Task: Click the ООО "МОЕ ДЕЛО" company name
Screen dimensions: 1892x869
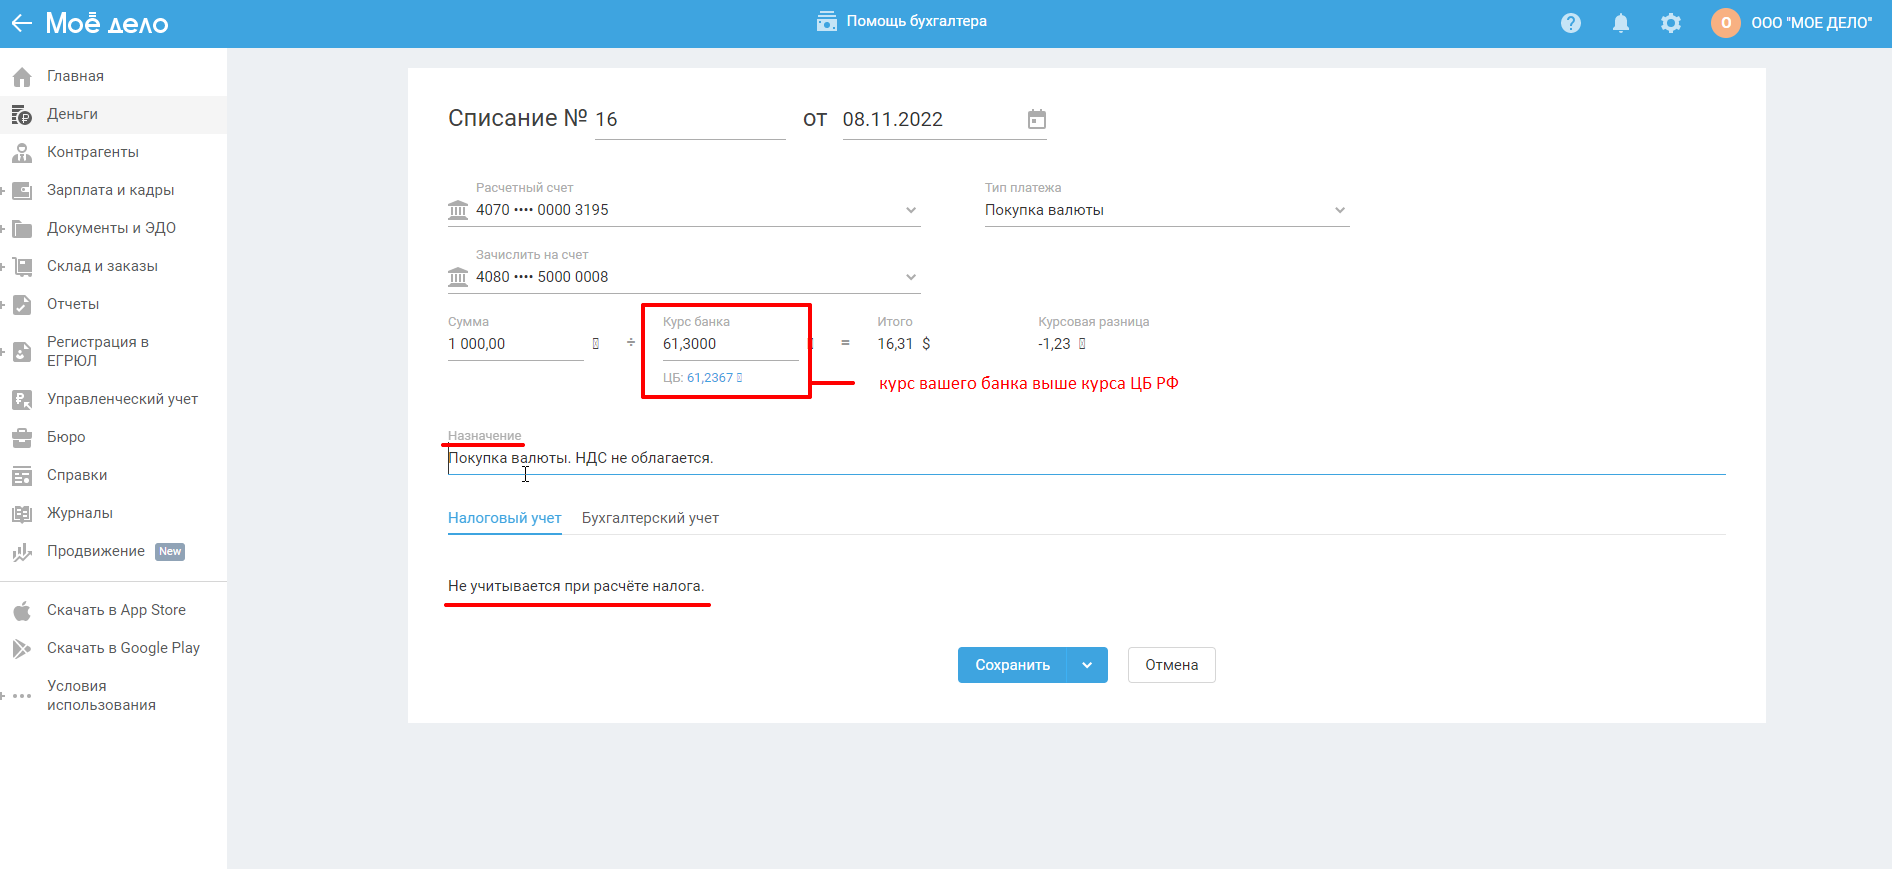Action: (x=1812, y=23)
